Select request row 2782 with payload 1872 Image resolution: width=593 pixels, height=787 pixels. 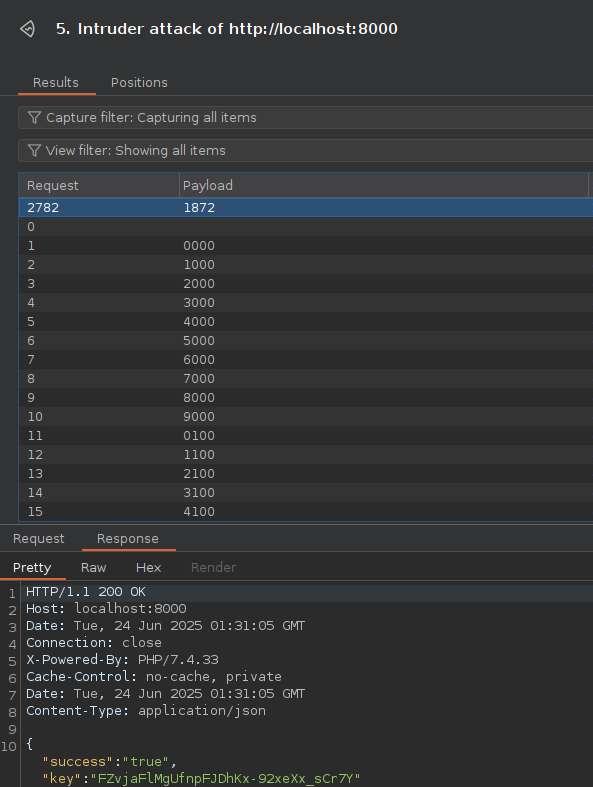[306, 207]
